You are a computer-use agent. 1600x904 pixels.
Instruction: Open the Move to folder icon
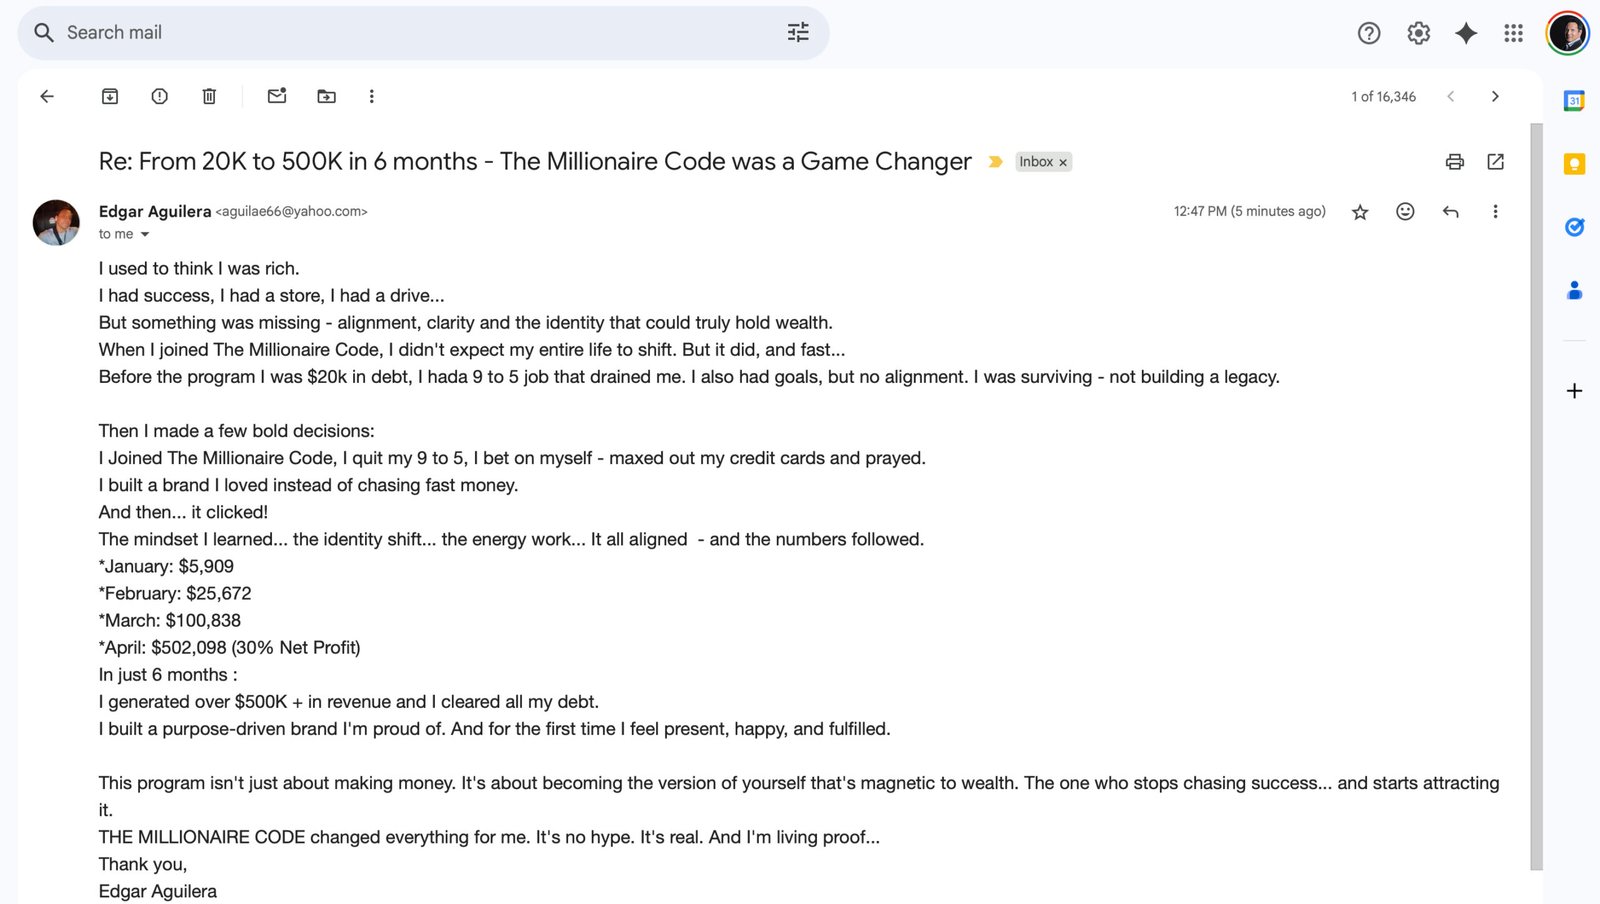(326, 96)
